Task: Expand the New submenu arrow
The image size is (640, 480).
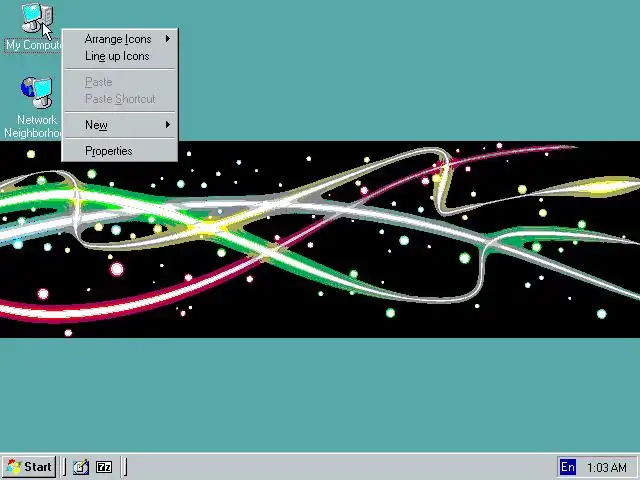Action: coord(168,124)
